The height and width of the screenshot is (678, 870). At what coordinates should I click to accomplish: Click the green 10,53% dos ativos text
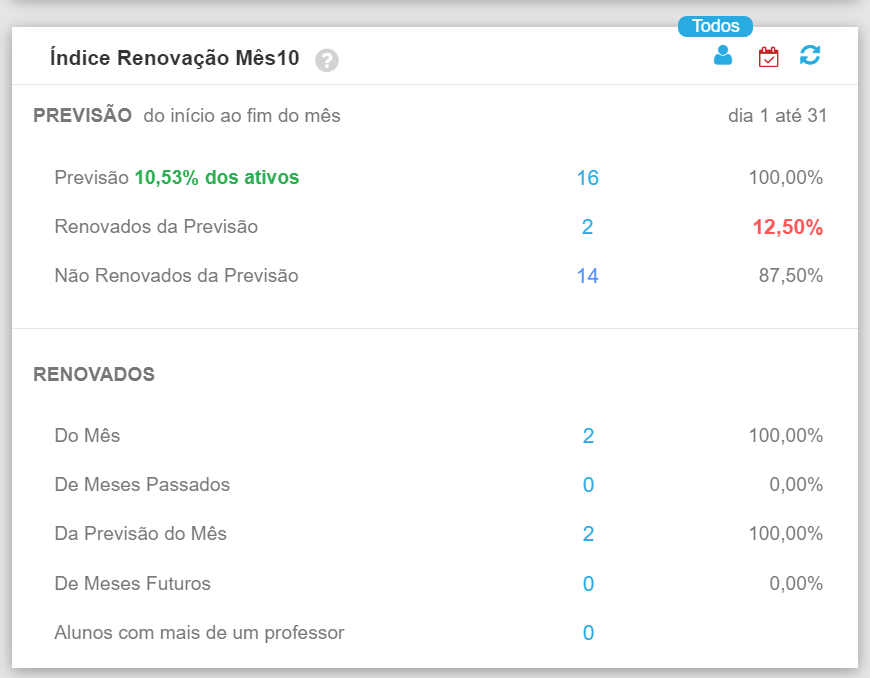(x=217, y=177)
